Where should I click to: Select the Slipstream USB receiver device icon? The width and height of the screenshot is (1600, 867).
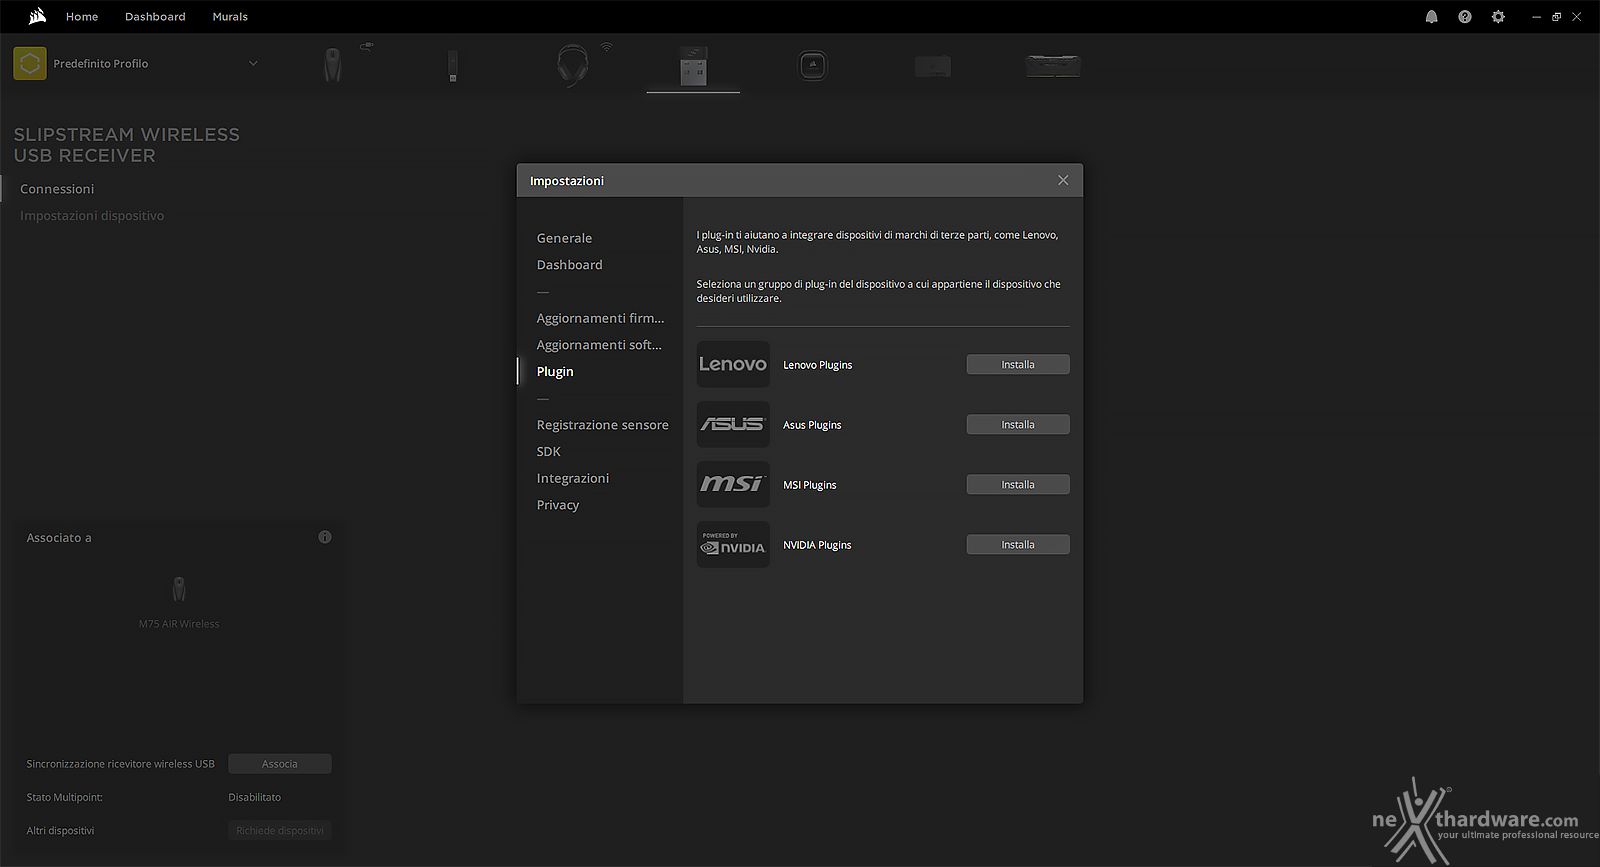(x=693, y=66)
